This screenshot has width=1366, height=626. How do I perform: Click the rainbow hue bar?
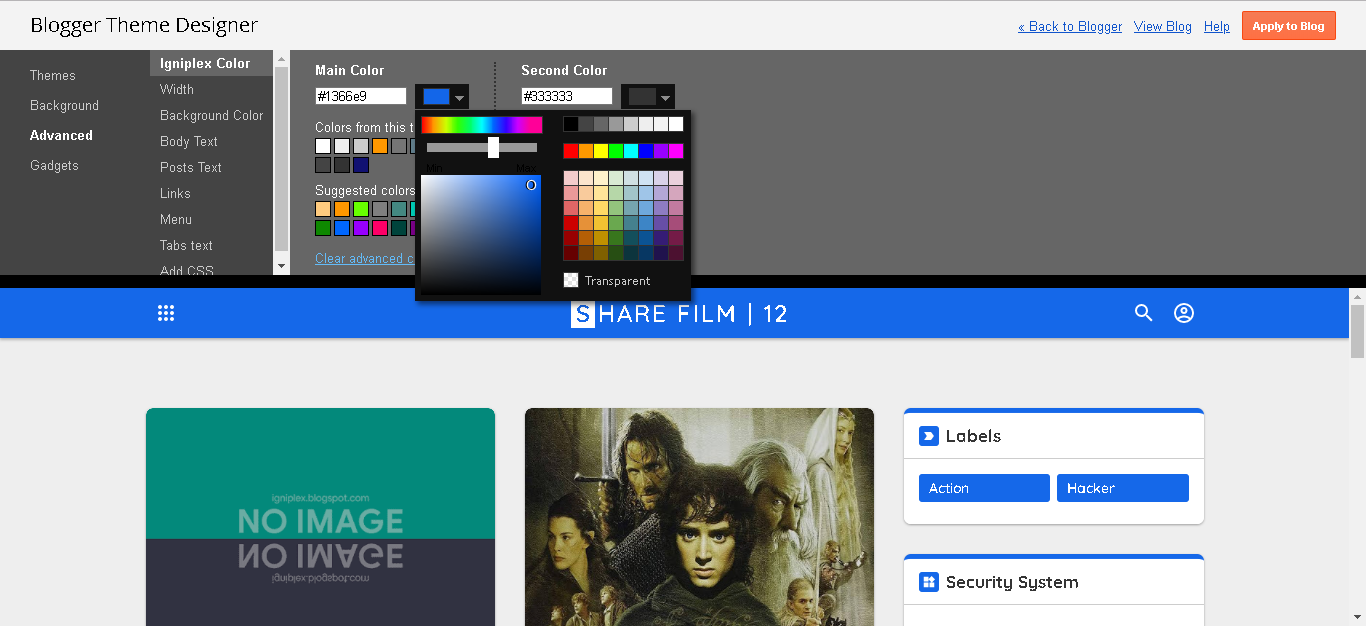[481, 125]
